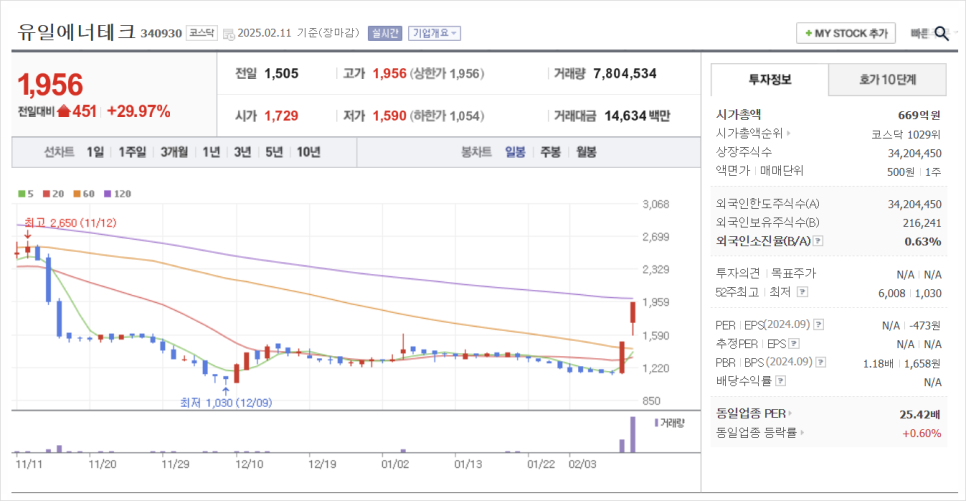Image resolution: width=966 pixels, height=501 pixels.
Task: Select 3년 line chart period
Action: [x=242, y=152]
